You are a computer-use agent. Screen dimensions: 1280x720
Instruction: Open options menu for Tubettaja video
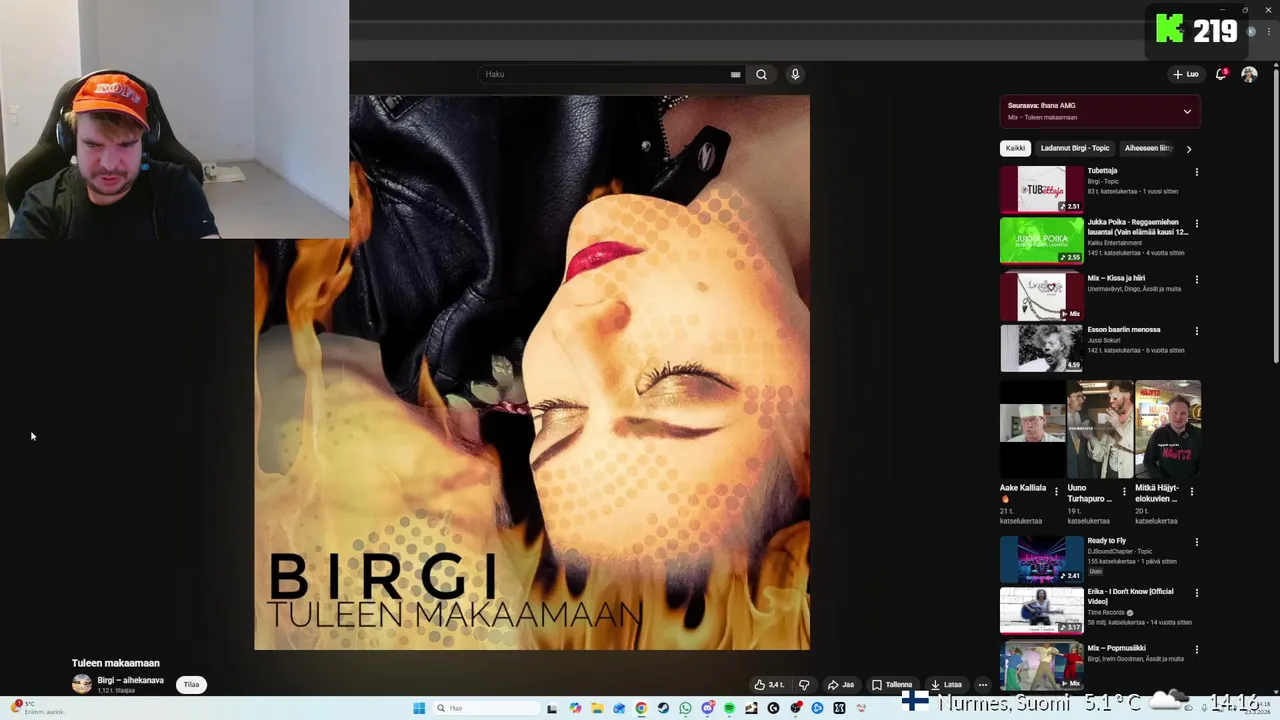point(1196,172)
